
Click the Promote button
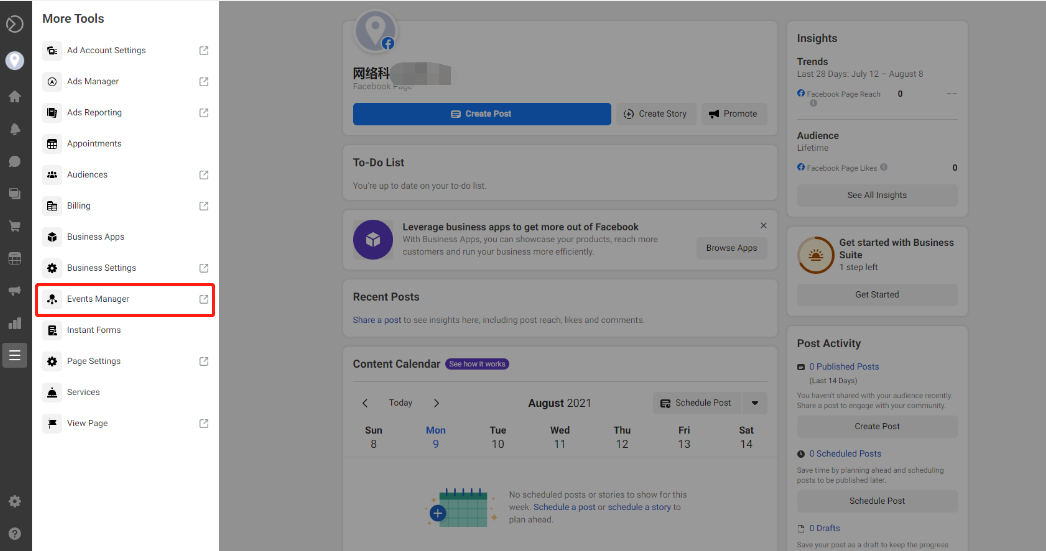pyautogui.click(x=734, y=114)
